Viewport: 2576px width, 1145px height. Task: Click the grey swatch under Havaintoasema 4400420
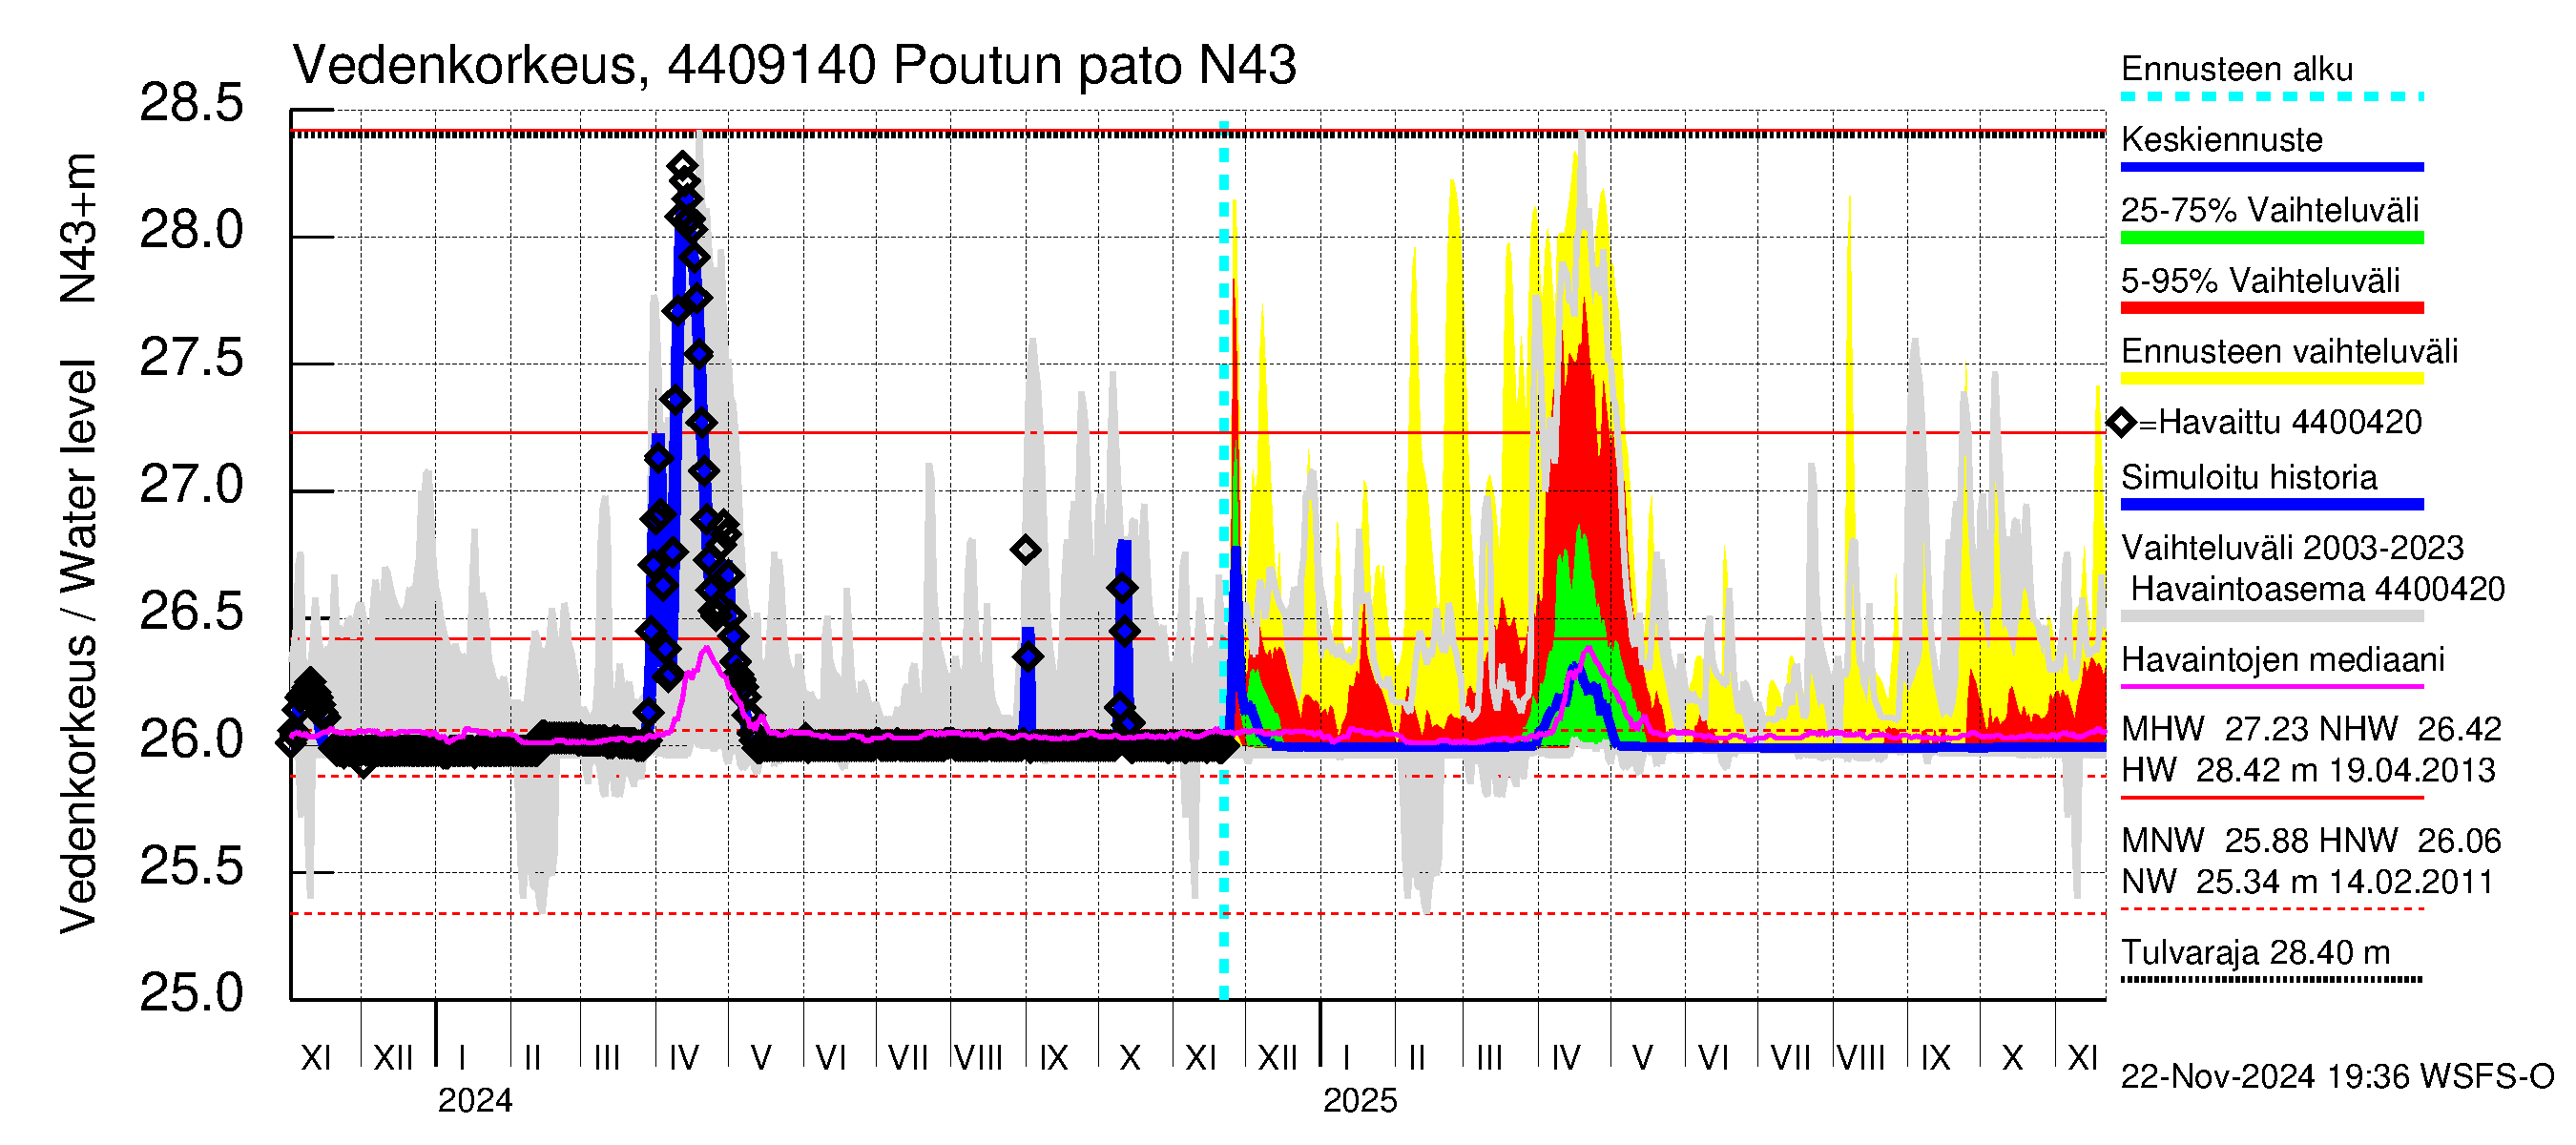[2271, 617]
